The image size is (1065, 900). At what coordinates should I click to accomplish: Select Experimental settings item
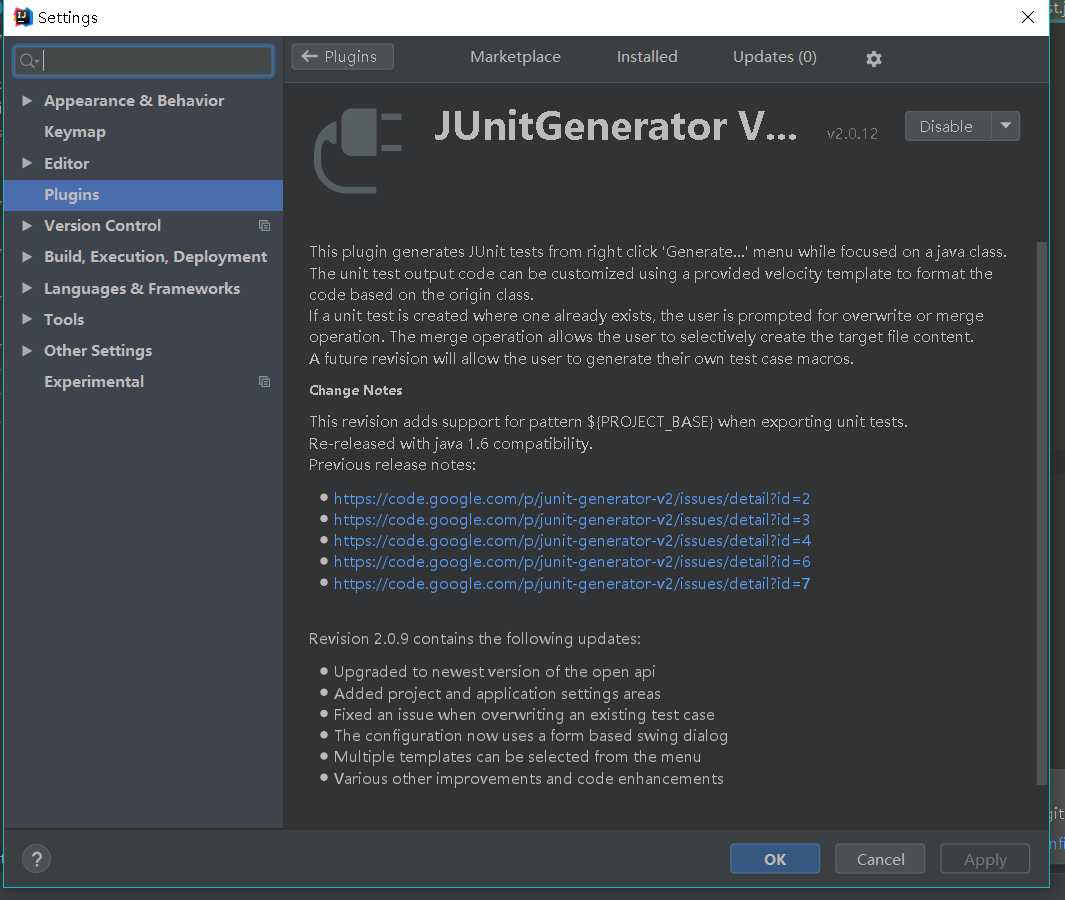pyautogui.click(x=94, y=382)
